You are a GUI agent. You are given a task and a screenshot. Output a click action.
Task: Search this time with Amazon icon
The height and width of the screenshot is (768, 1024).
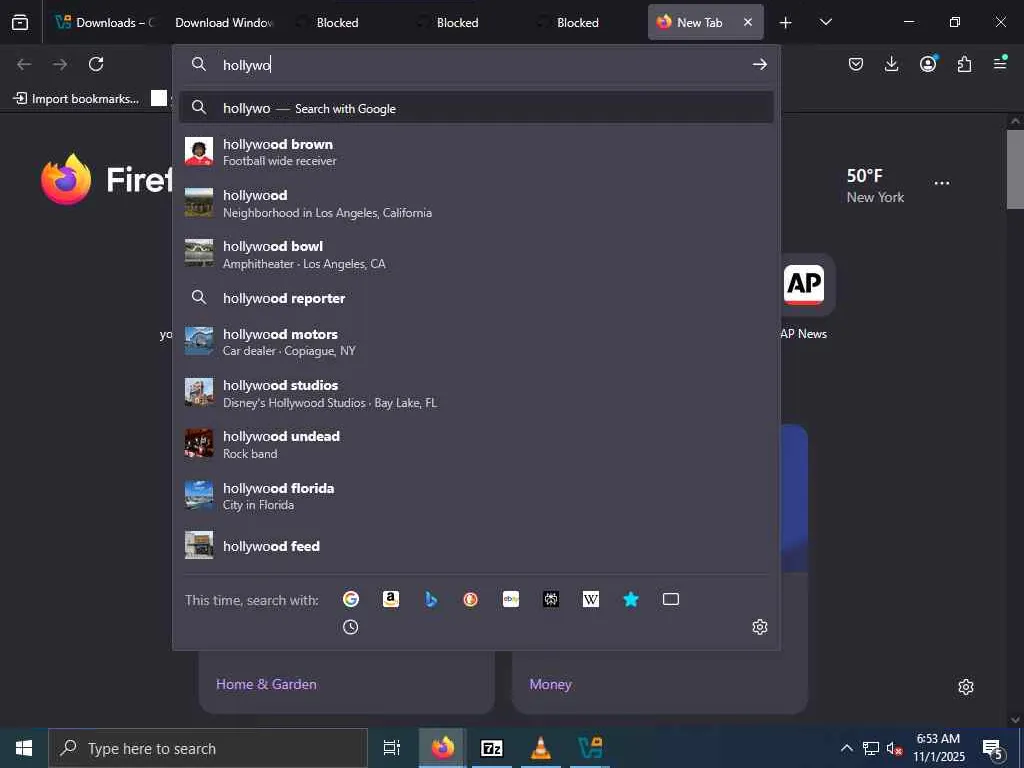(x=391, y=599)
